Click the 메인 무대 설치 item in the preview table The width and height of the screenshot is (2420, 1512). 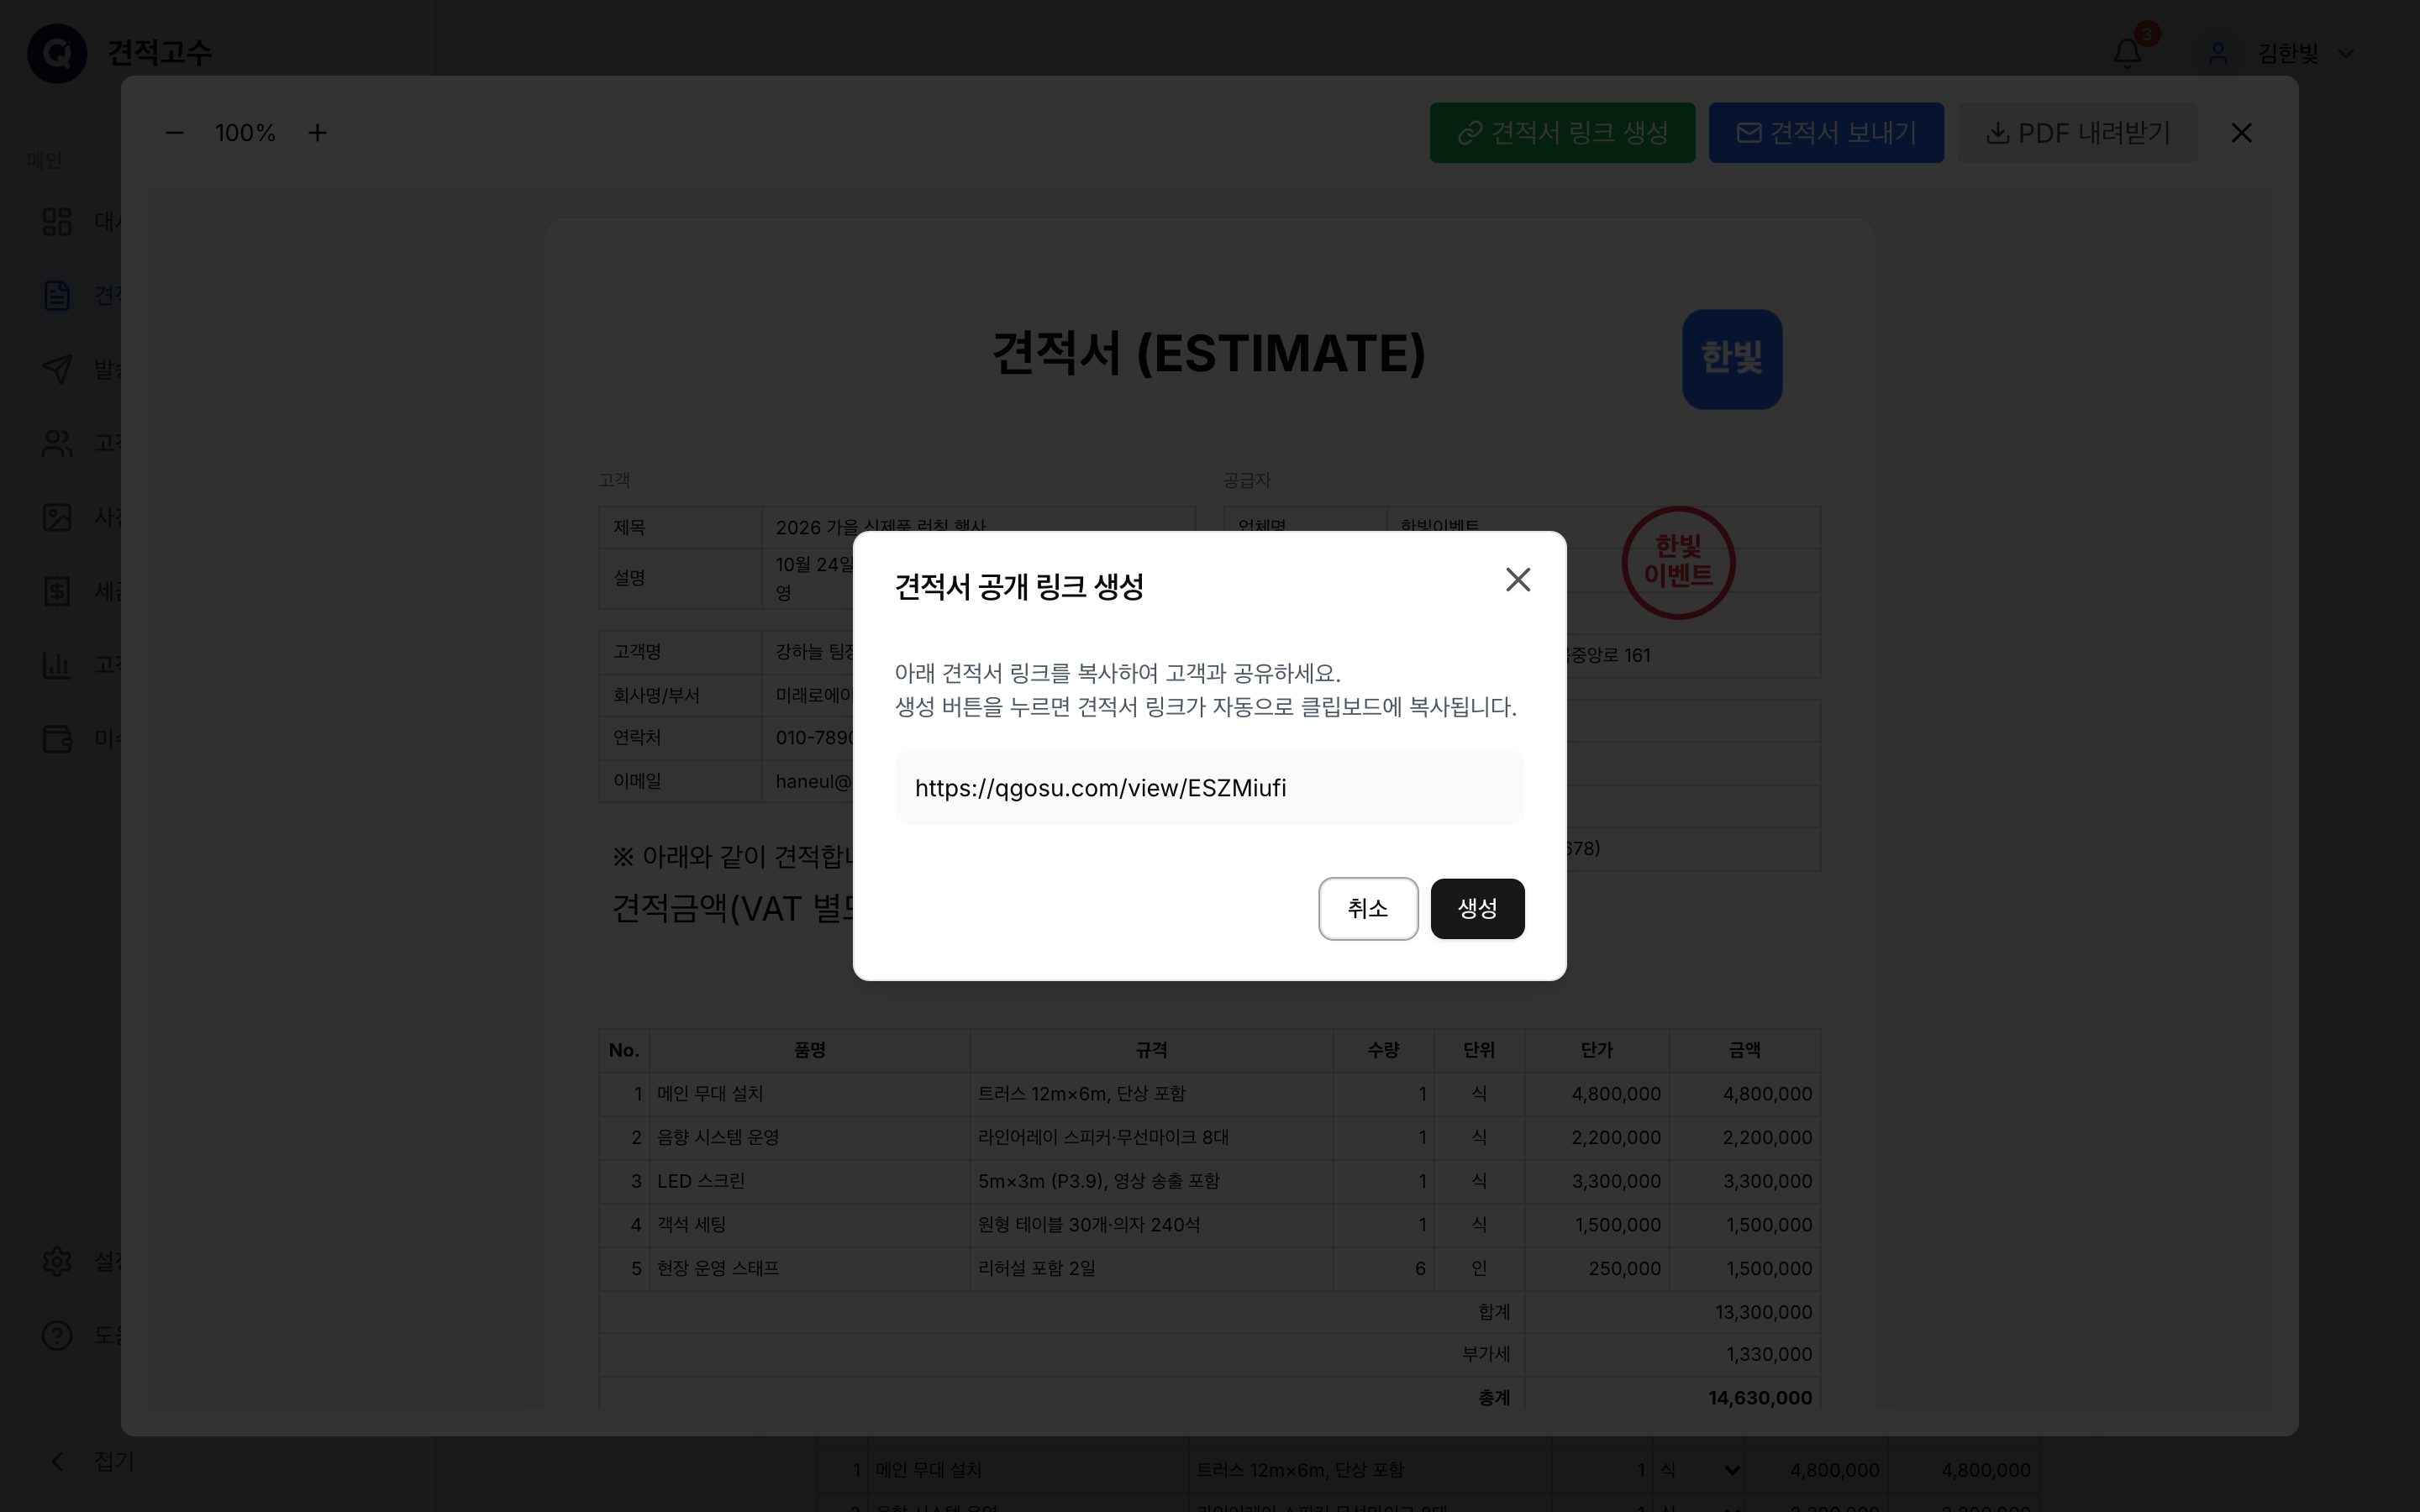pyautogui.click(x=710, y=1093)
